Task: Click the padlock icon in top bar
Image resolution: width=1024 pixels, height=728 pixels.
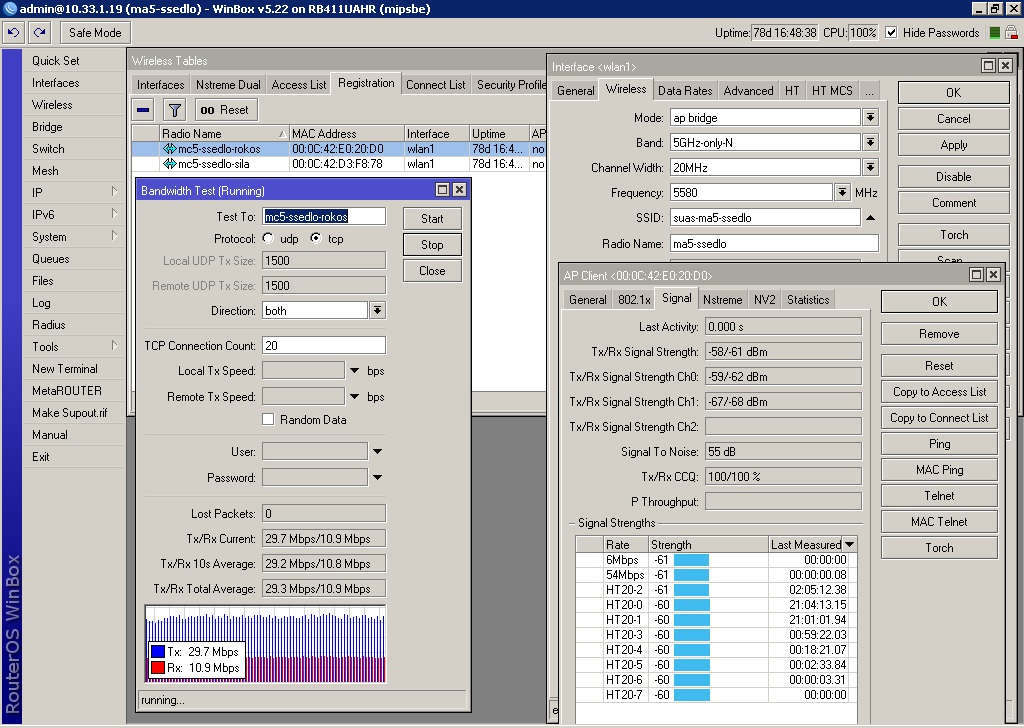Action: point(1012,33)
